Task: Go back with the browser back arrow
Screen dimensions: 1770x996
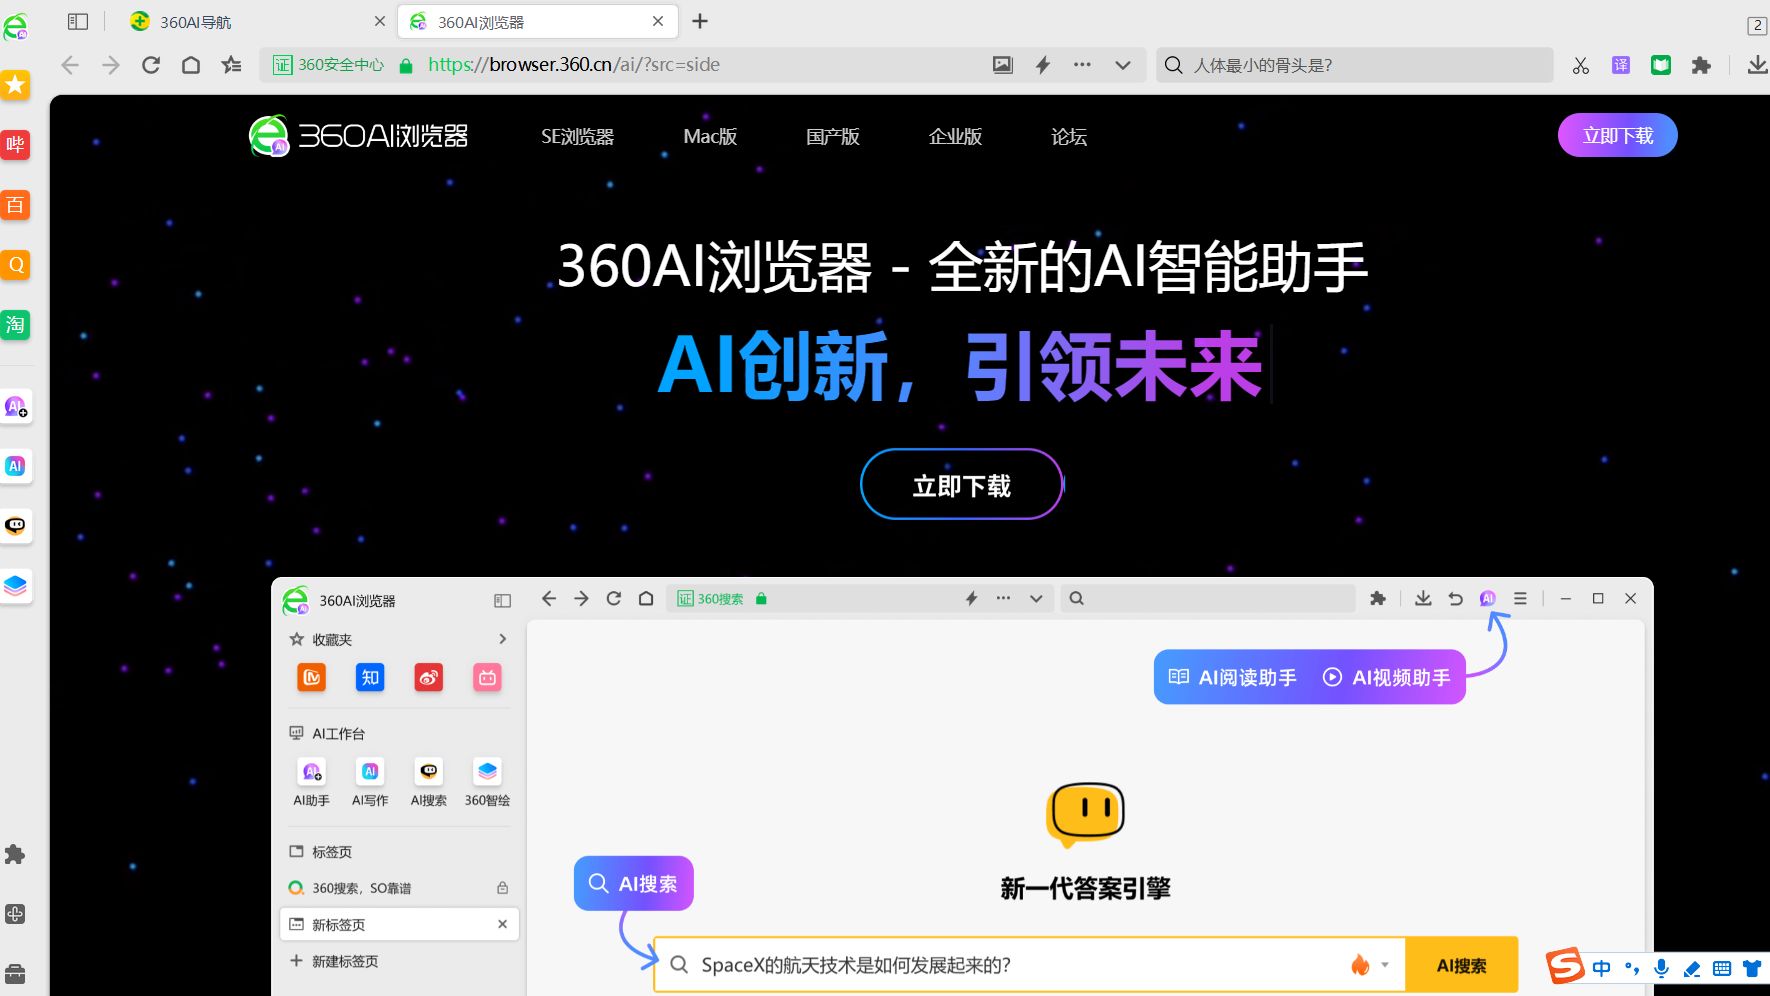Action: (70, 65)
